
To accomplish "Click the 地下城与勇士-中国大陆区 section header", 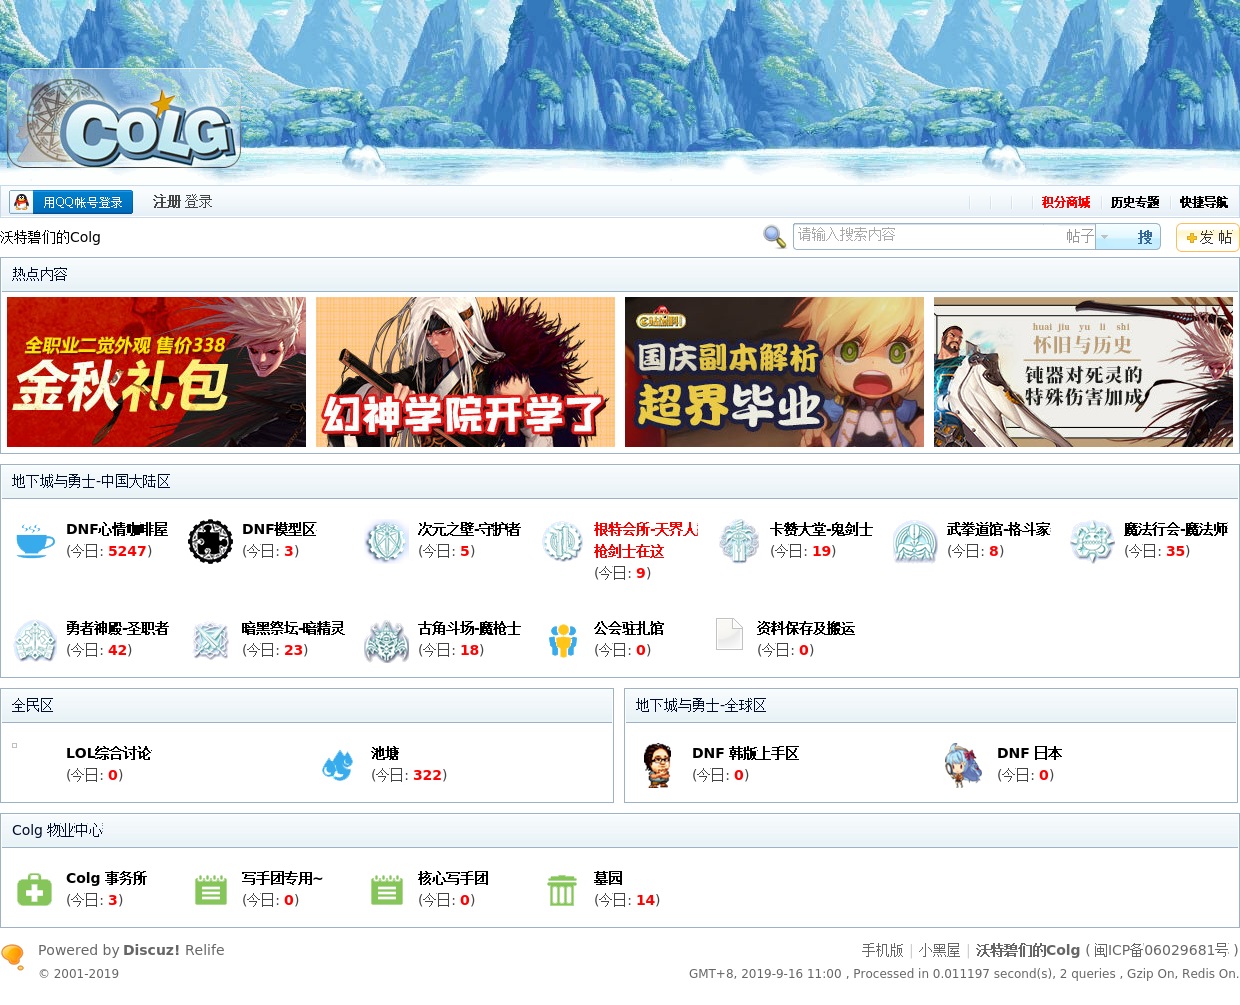I will pyautogui.click(x=91, y=481).
